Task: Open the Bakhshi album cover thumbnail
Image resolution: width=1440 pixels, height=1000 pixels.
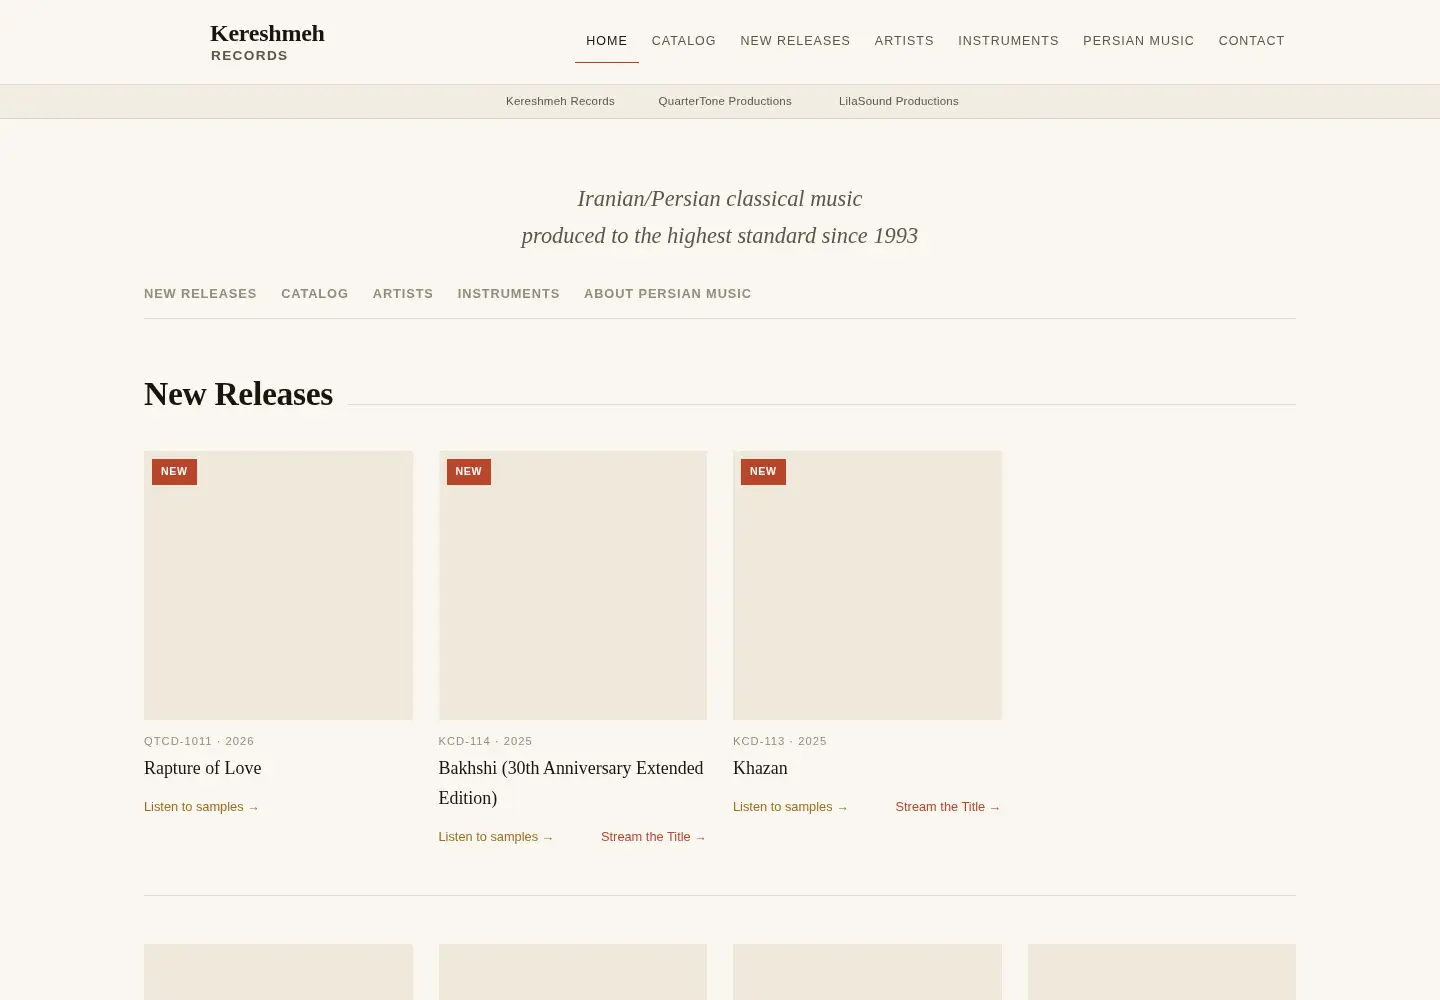Action: point(573,585)
